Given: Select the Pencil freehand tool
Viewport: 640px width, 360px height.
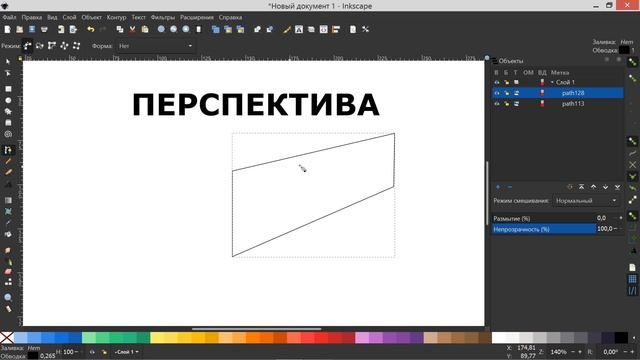Looking at the screenshot, I should pyautogui.click(x=8, y=162).
